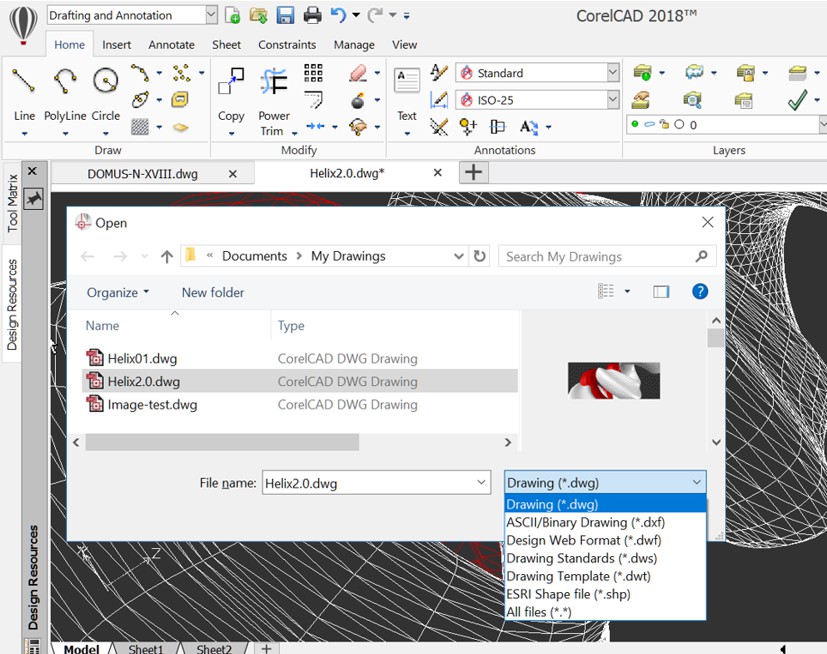The width and height of the screenshot is (827, 654).
Task: Expand the ISO-25 dimension style dropdown
Action: (x=613, y=100)
